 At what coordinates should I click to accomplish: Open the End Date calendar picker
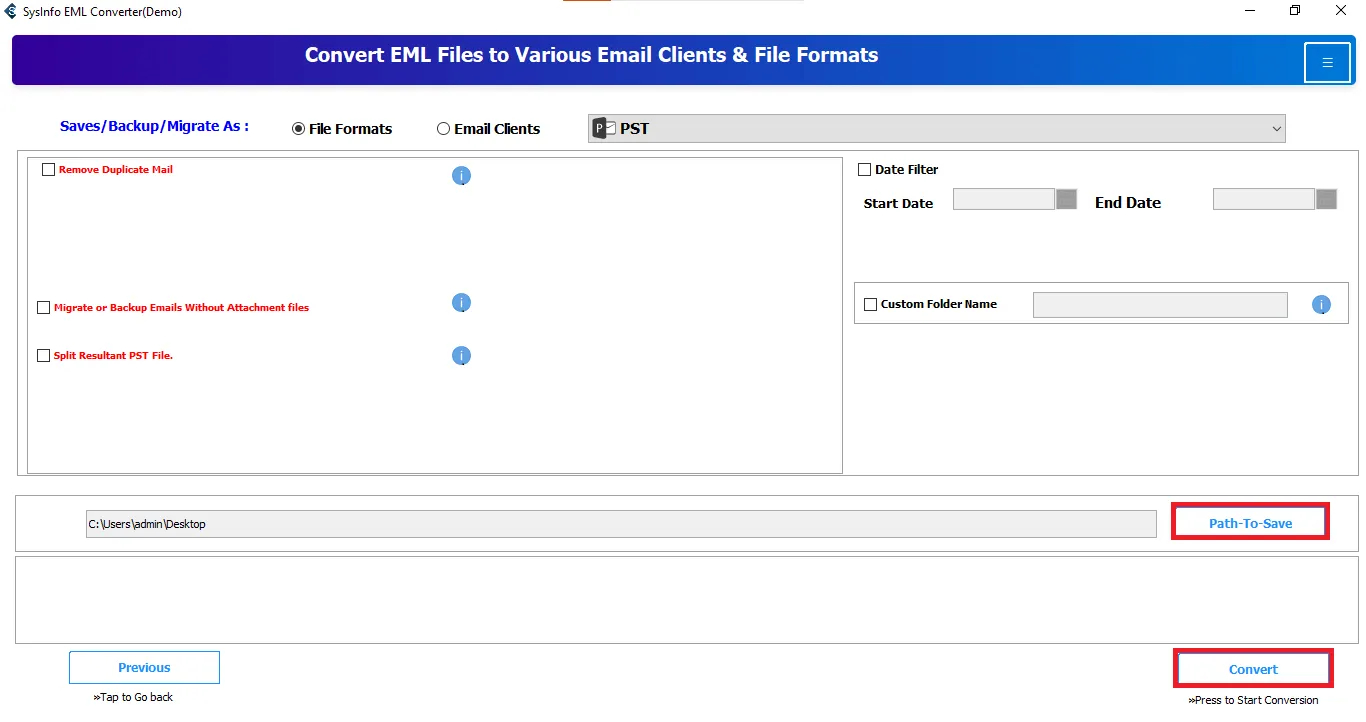[x=1326, y=199]
